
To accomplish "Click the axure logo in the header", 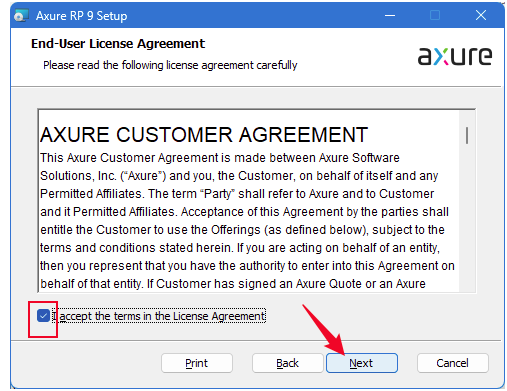I will (x=455, y=56).
